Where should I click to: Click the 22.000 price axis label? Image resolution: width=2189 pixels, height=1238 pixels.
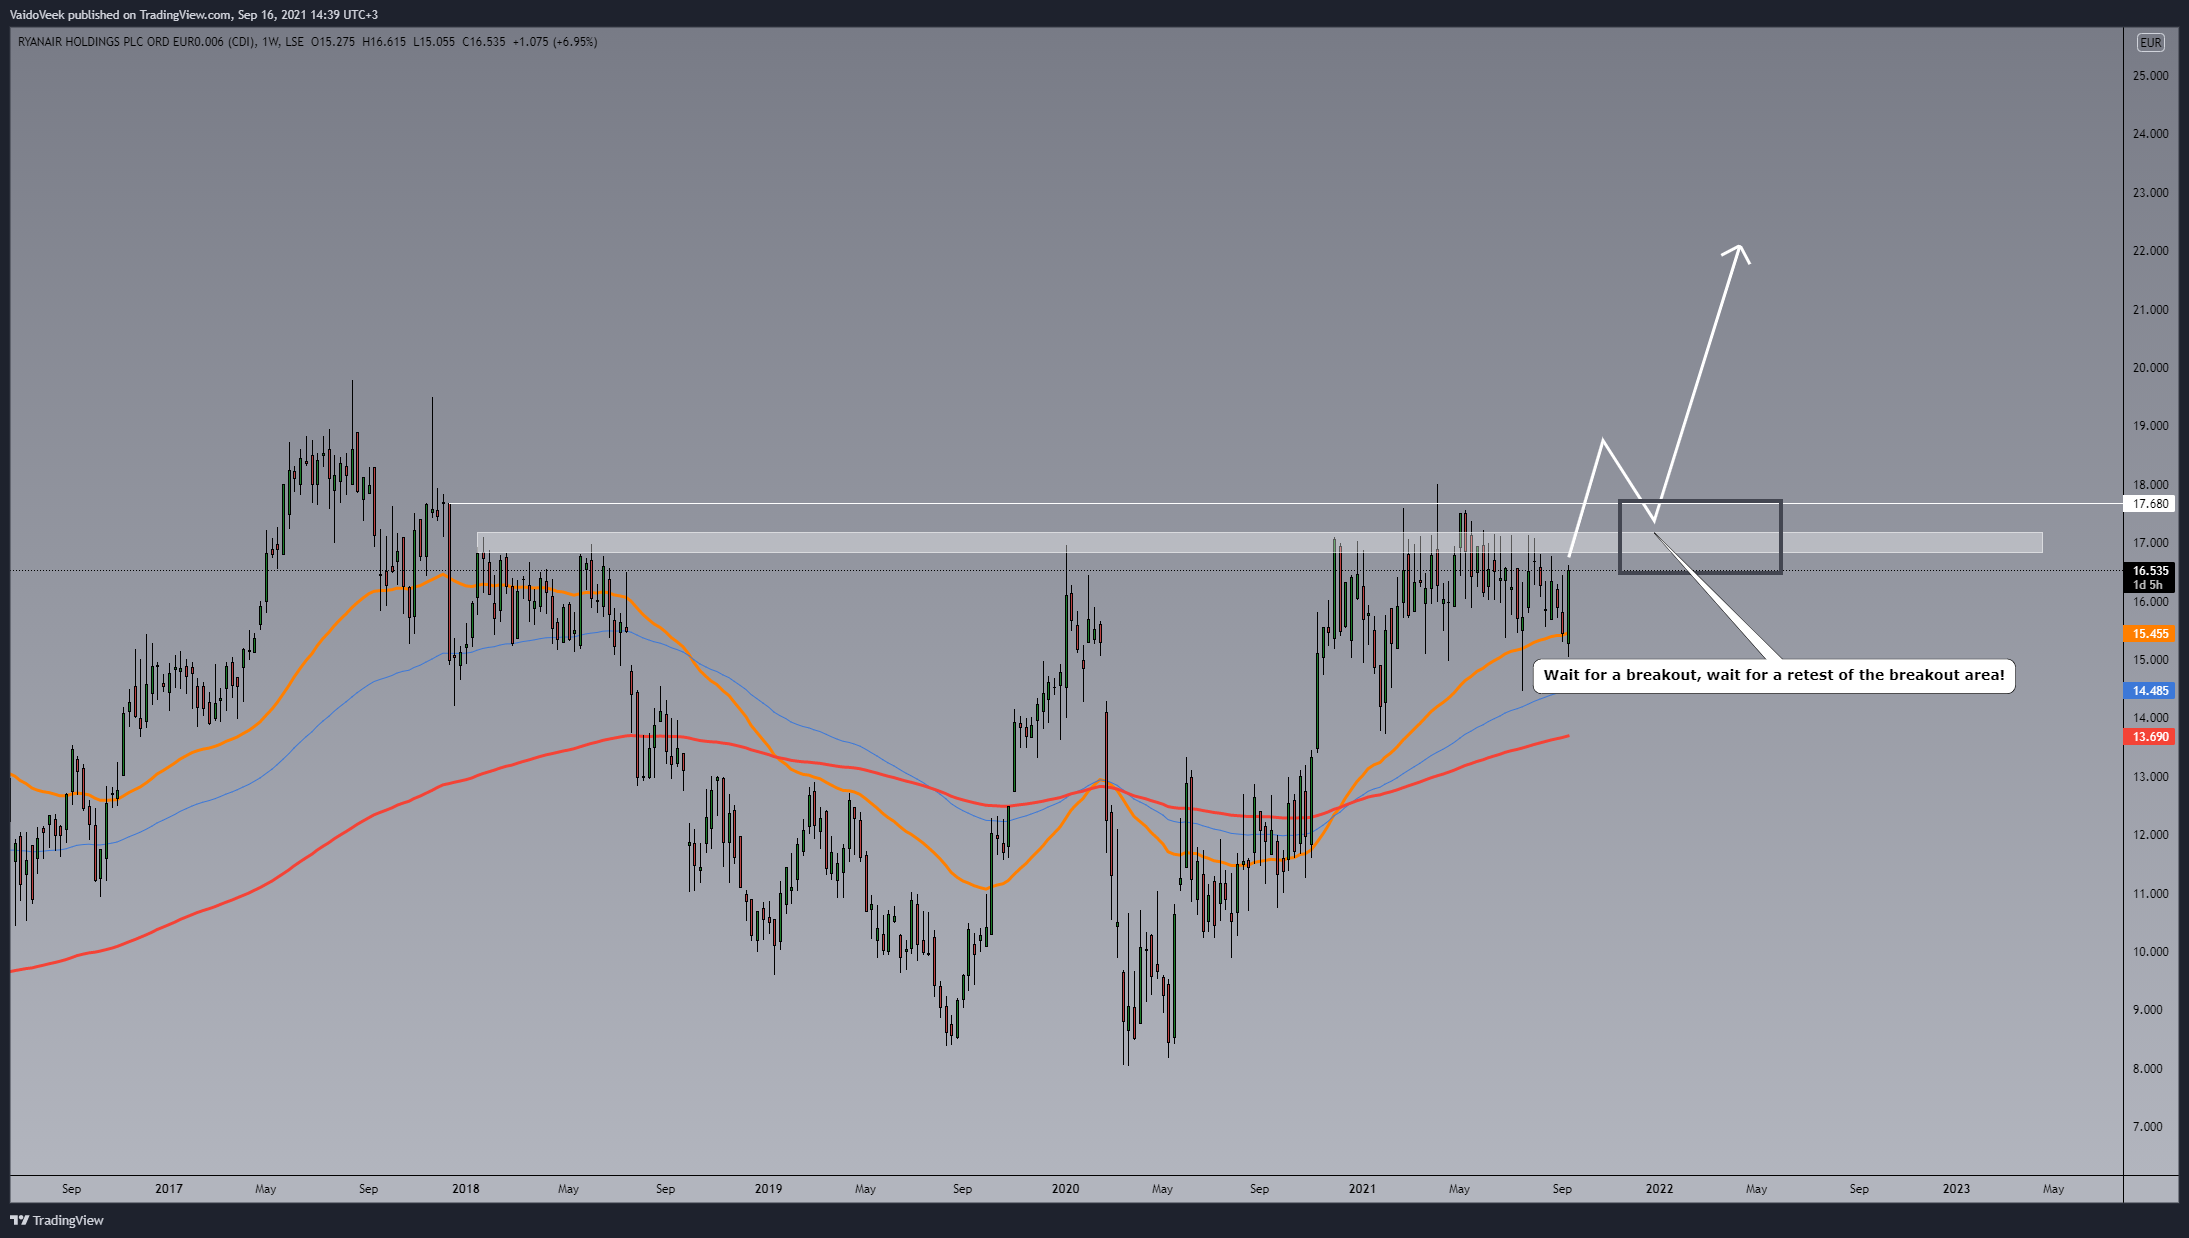point(2150,251)
